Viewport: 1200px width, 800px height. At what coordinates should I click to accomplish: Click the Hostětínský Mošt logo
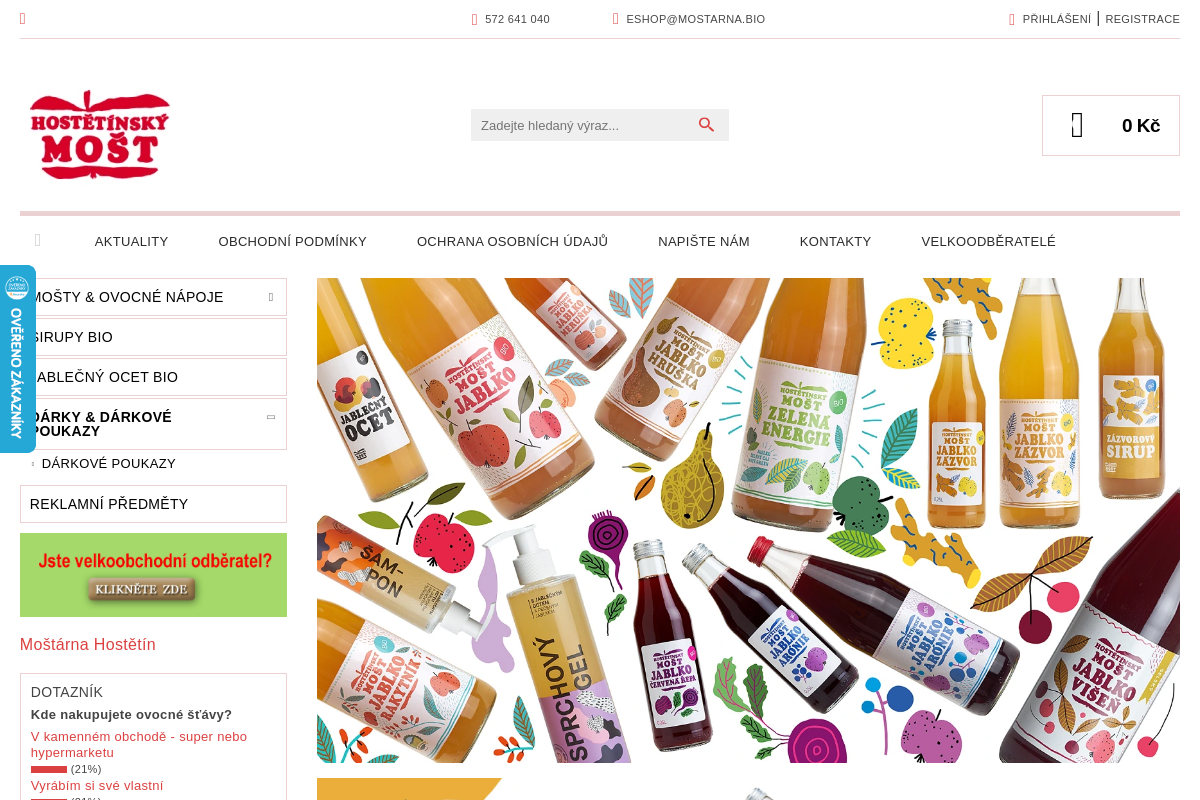(x=100, y=134)
